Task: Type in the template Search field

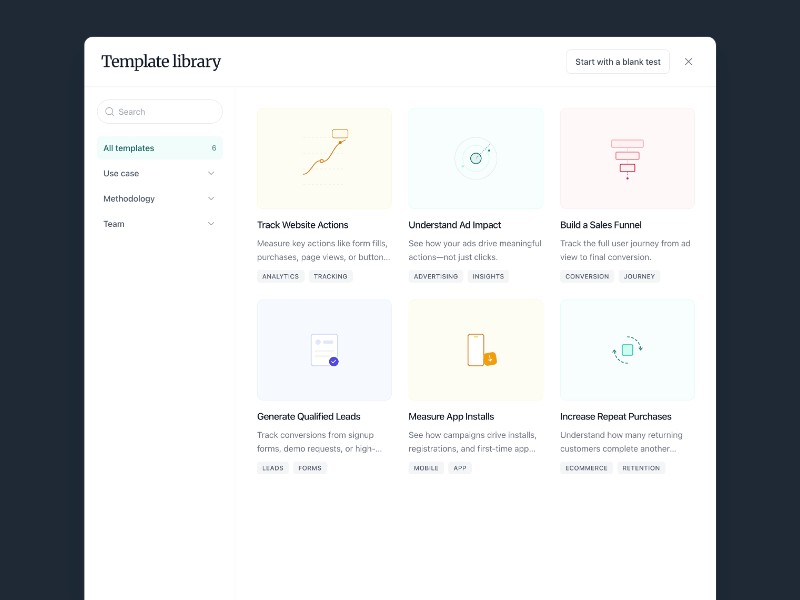Action: point(165,112)
